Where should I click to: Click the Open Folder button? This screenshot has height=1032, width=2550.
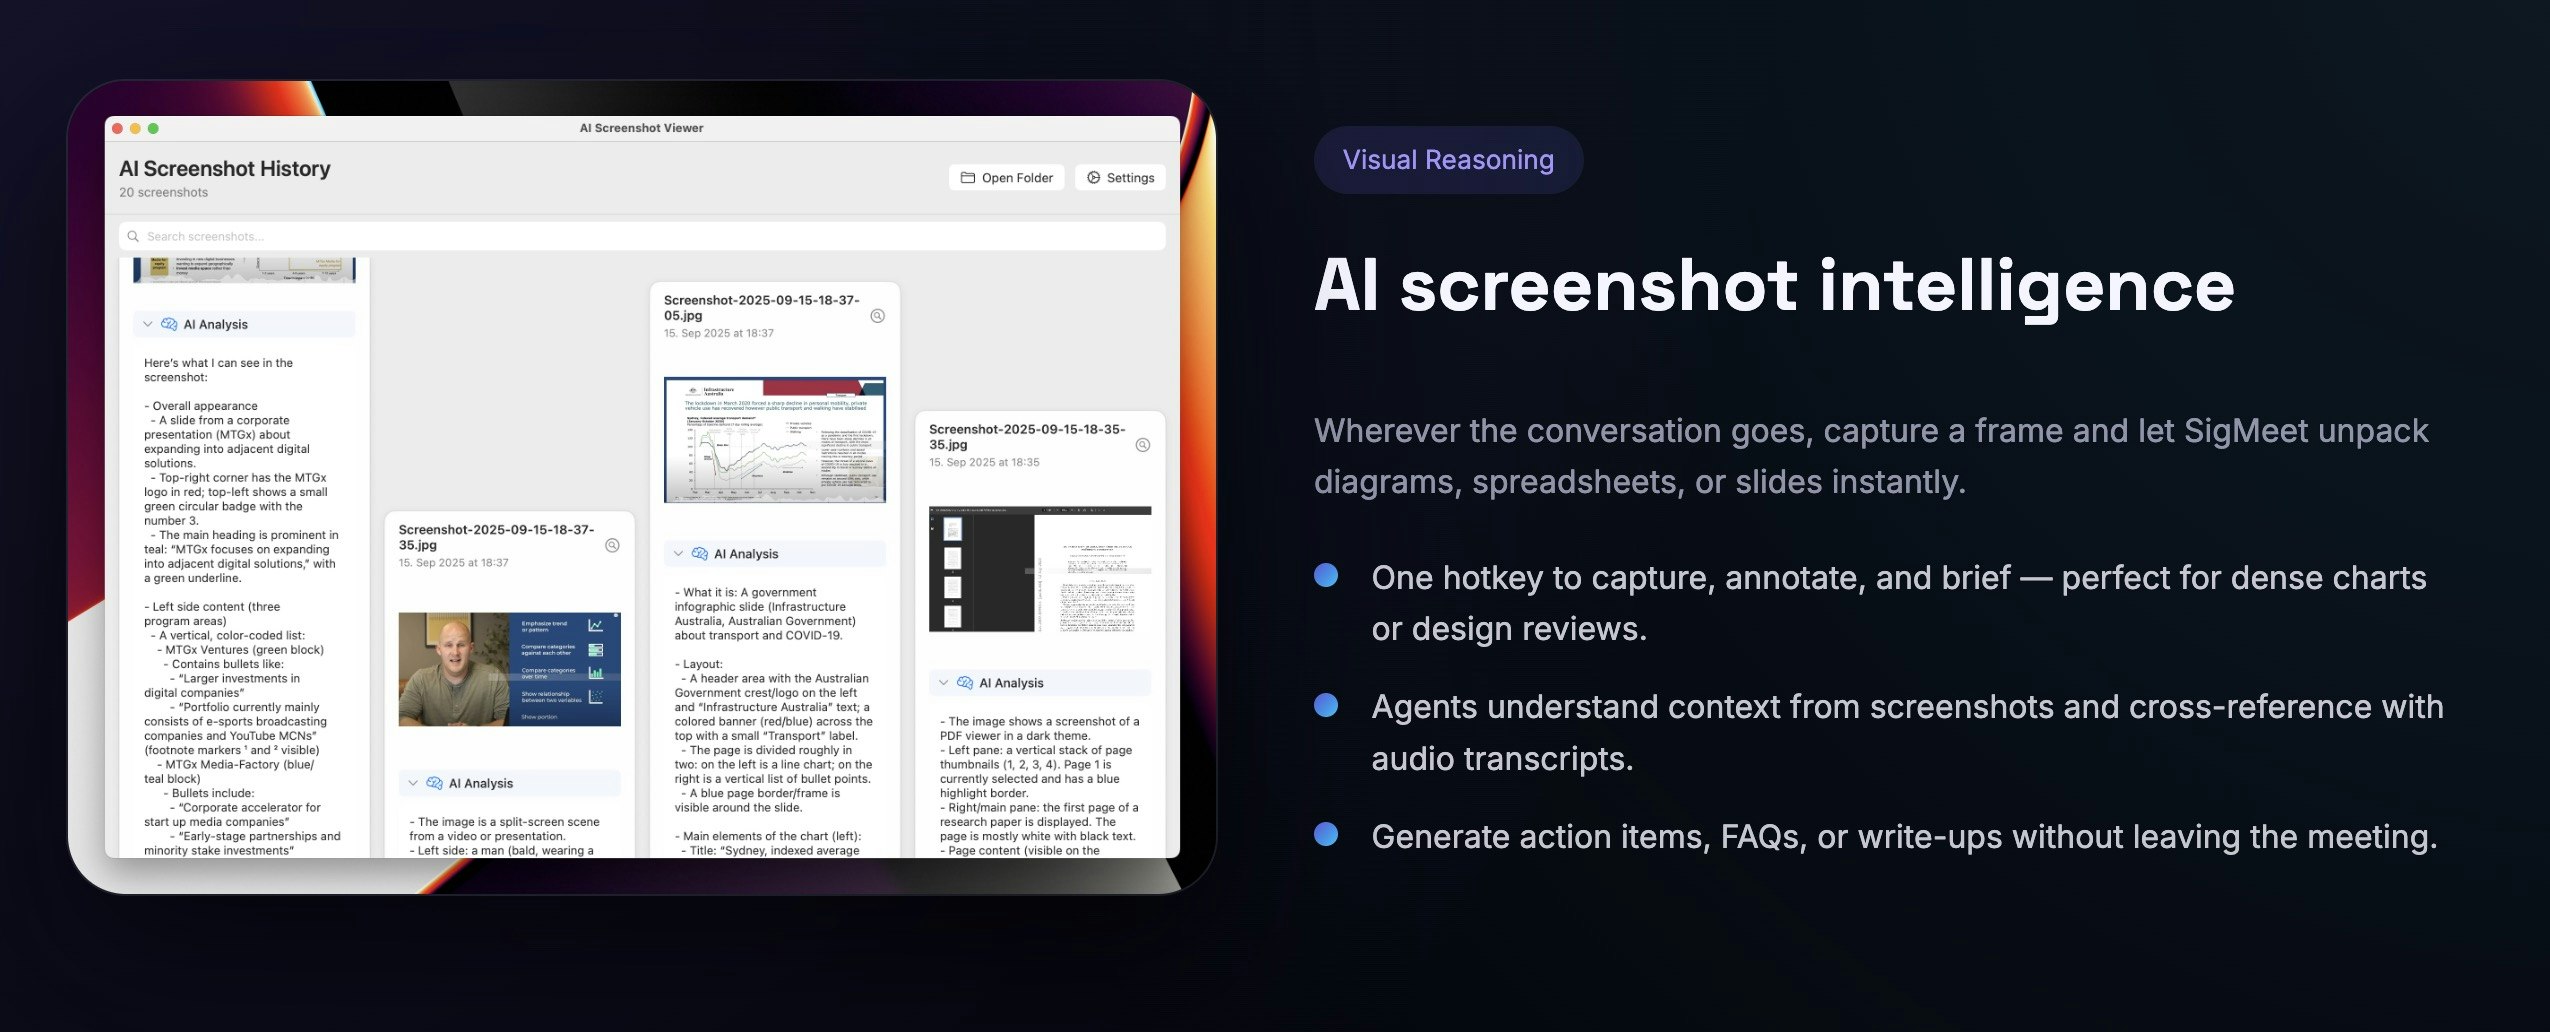(1006, 177)
